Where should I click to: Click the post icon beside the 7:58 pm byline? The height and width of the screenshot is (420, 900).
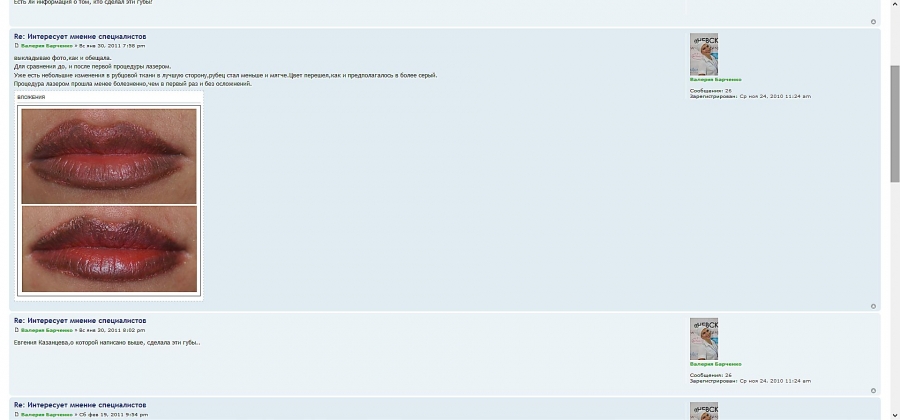(17, 45)
